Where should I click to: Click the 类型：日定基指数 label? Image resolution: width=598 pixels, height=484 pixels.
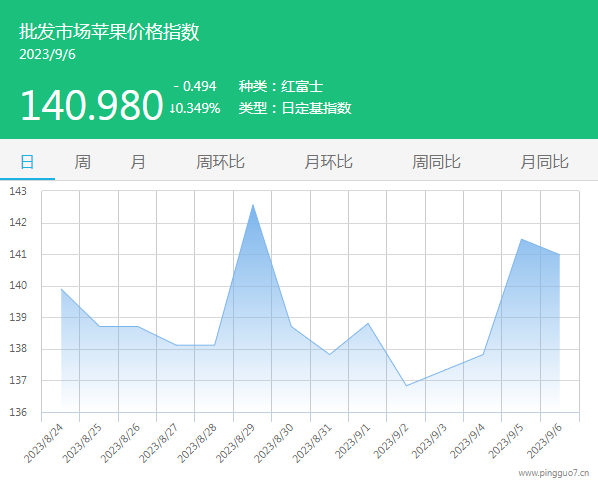295,108
